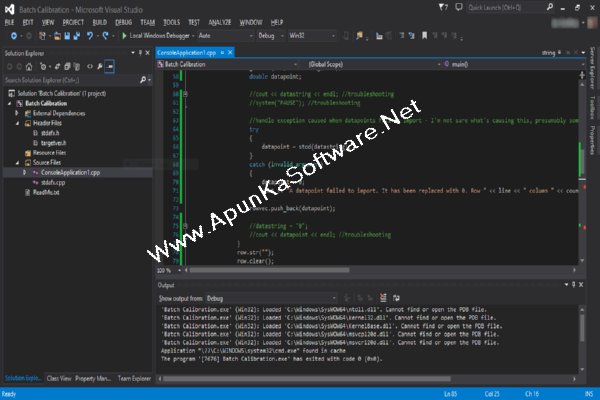
Task: Open the ANALYZE menu
Action: click(x=220, y=22)
